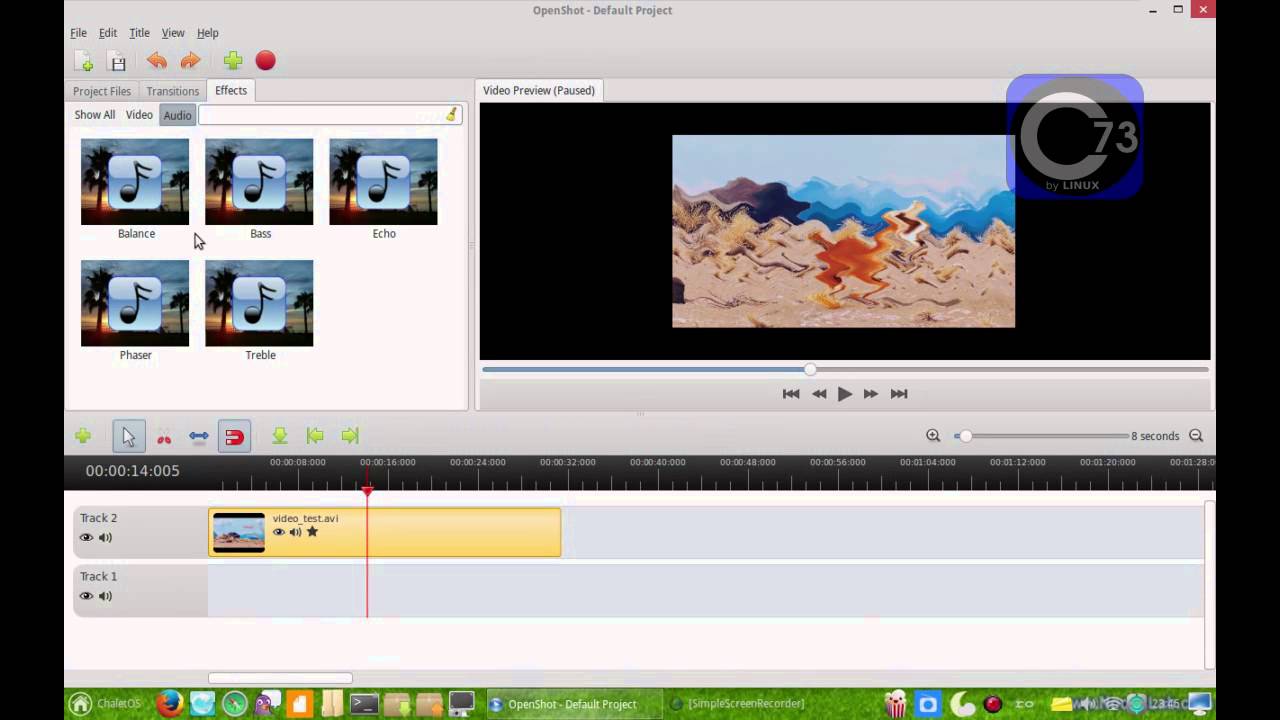The width and height of the screenshot is (1280, 720).
Task: Select the Balance audio effect
Action: click(x=135, y=189)
